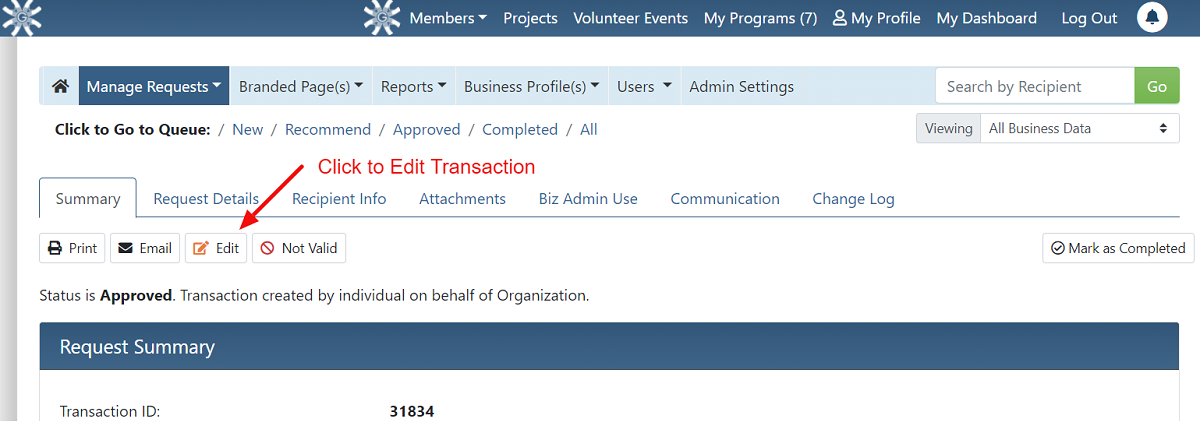Mark the request as Completed
Viewport: 1200px width, 421px height.
coord(1117,248)
